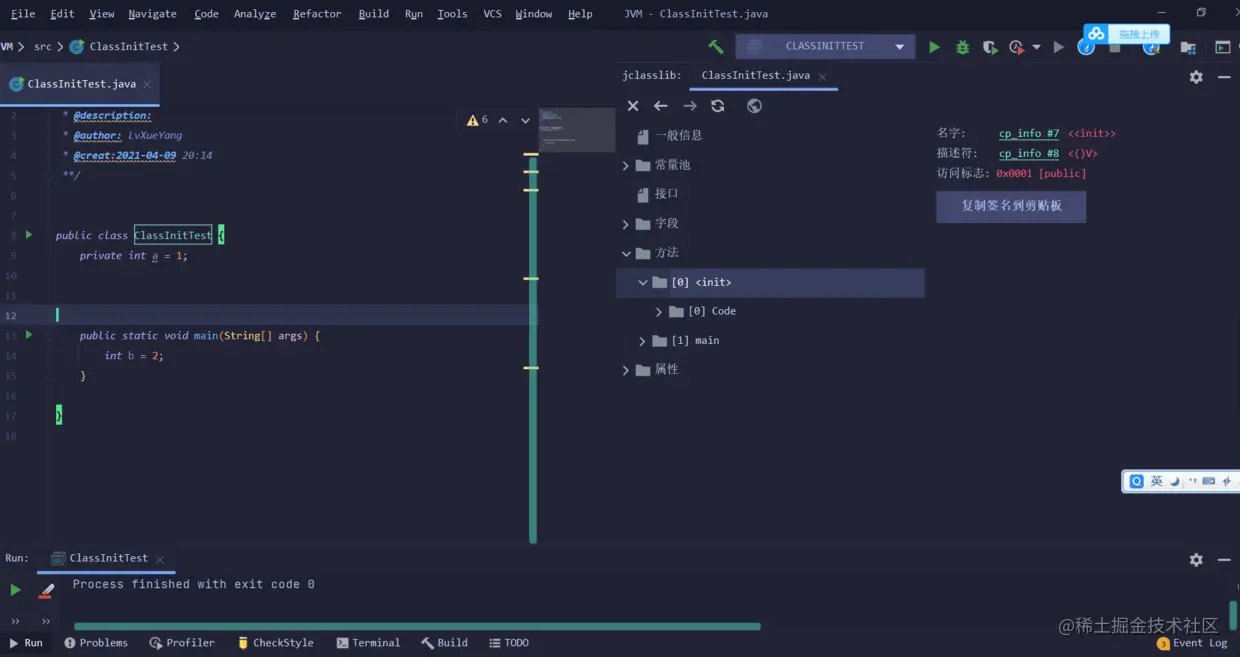1240x657 pixels.
Task: Select the [1] main tree row
Action: point(770,341)
